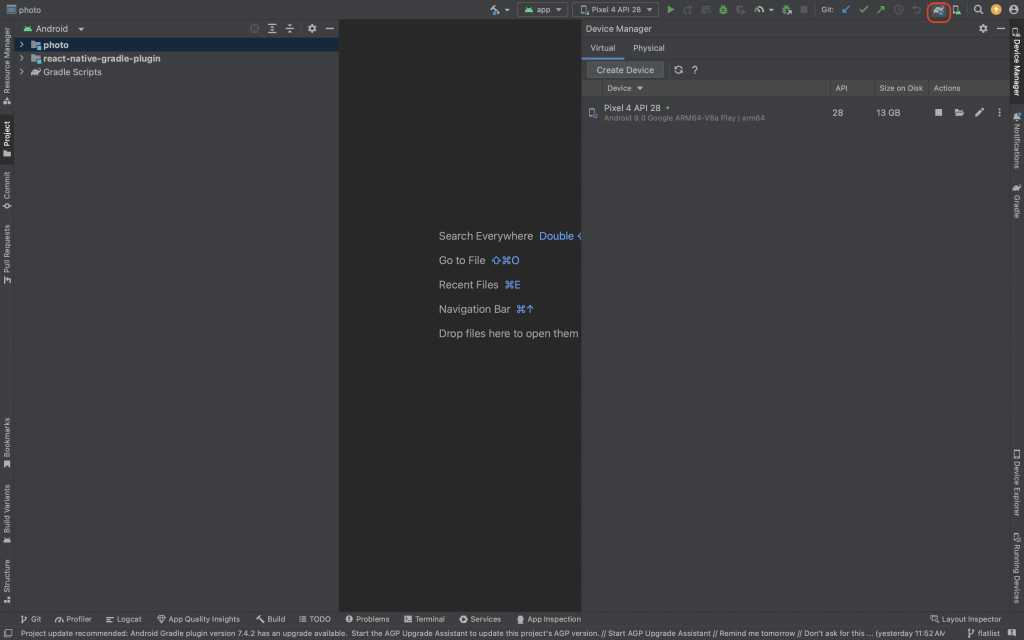This screenshot has width=1024, height=640.
Task: Push commits with Git green arrow
Action: (881, 10)
